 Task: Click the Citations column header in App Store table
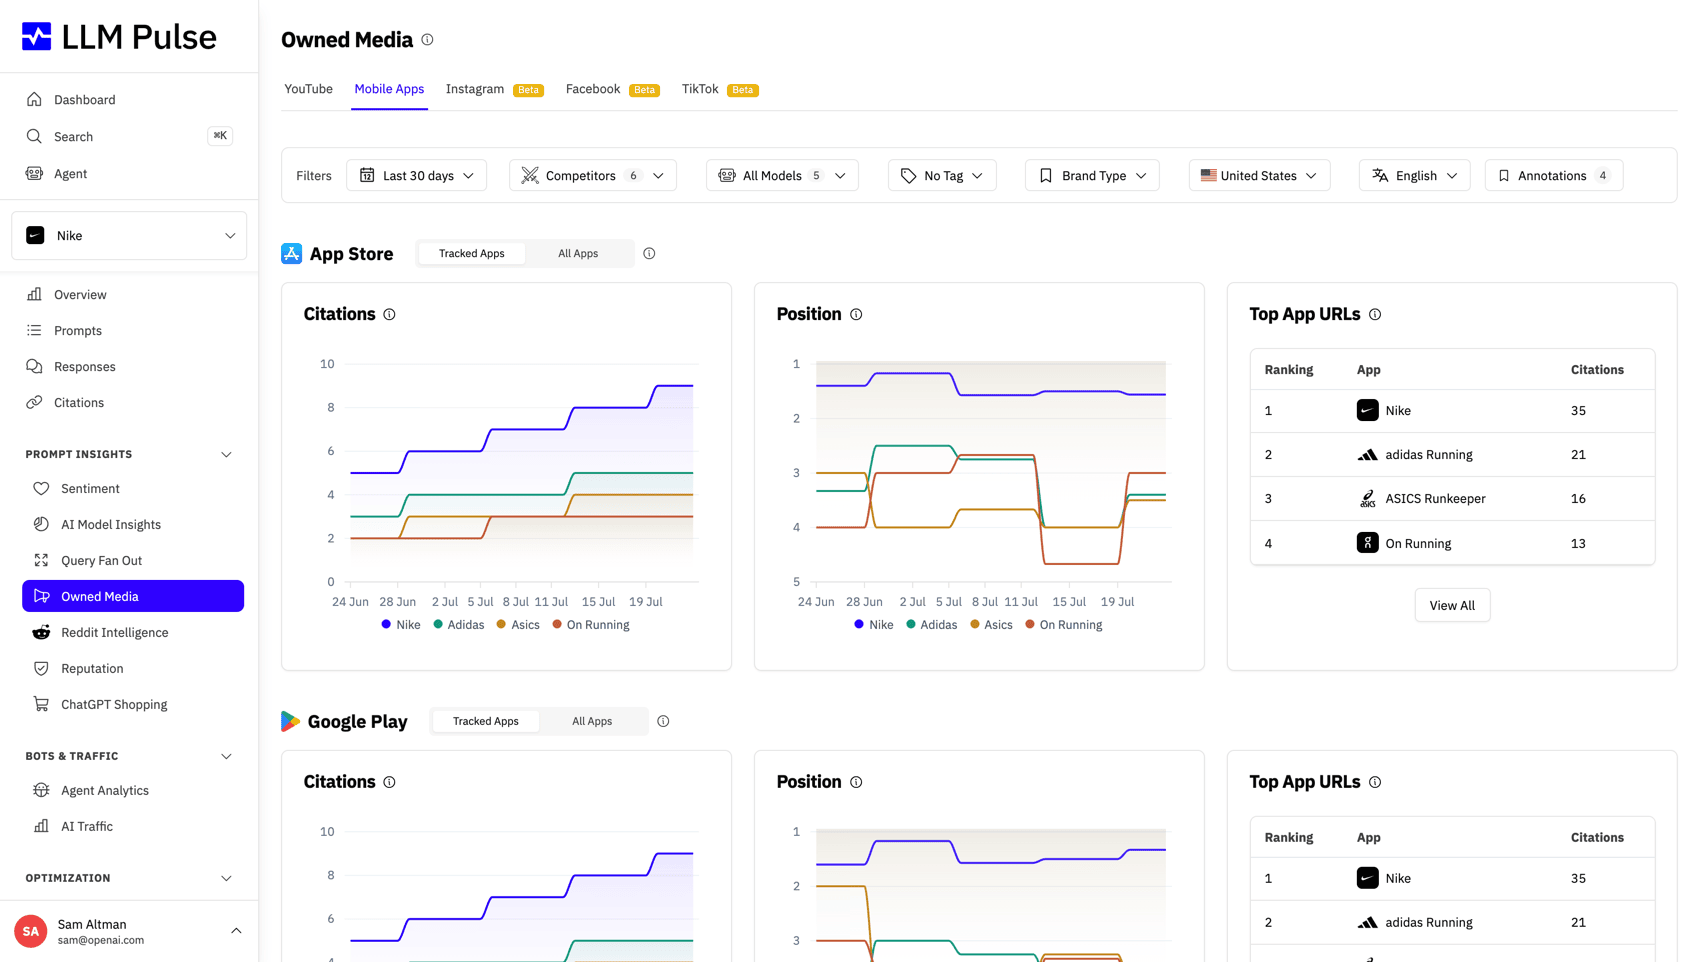point(1597,370)
